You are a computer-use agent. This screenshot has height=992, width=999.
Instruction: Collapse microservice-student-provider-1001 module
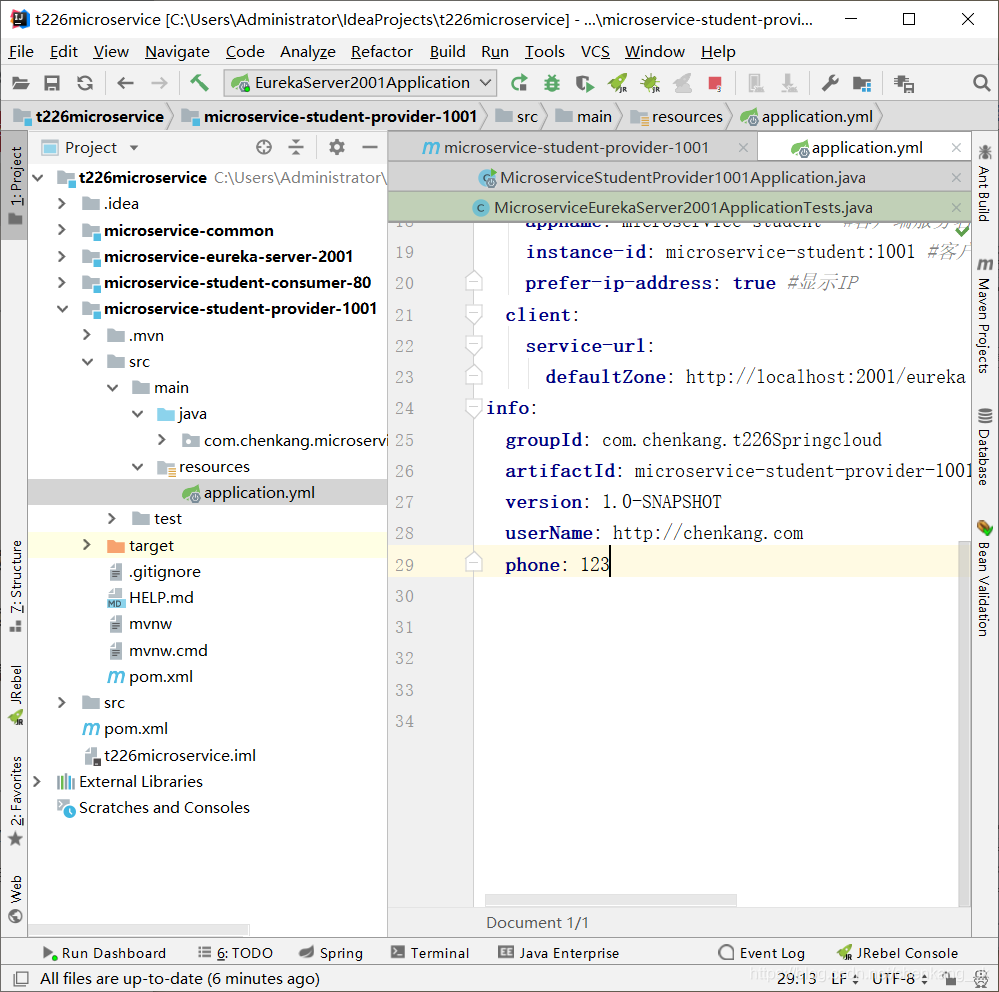pyautogui.click(x=62, y=309)
